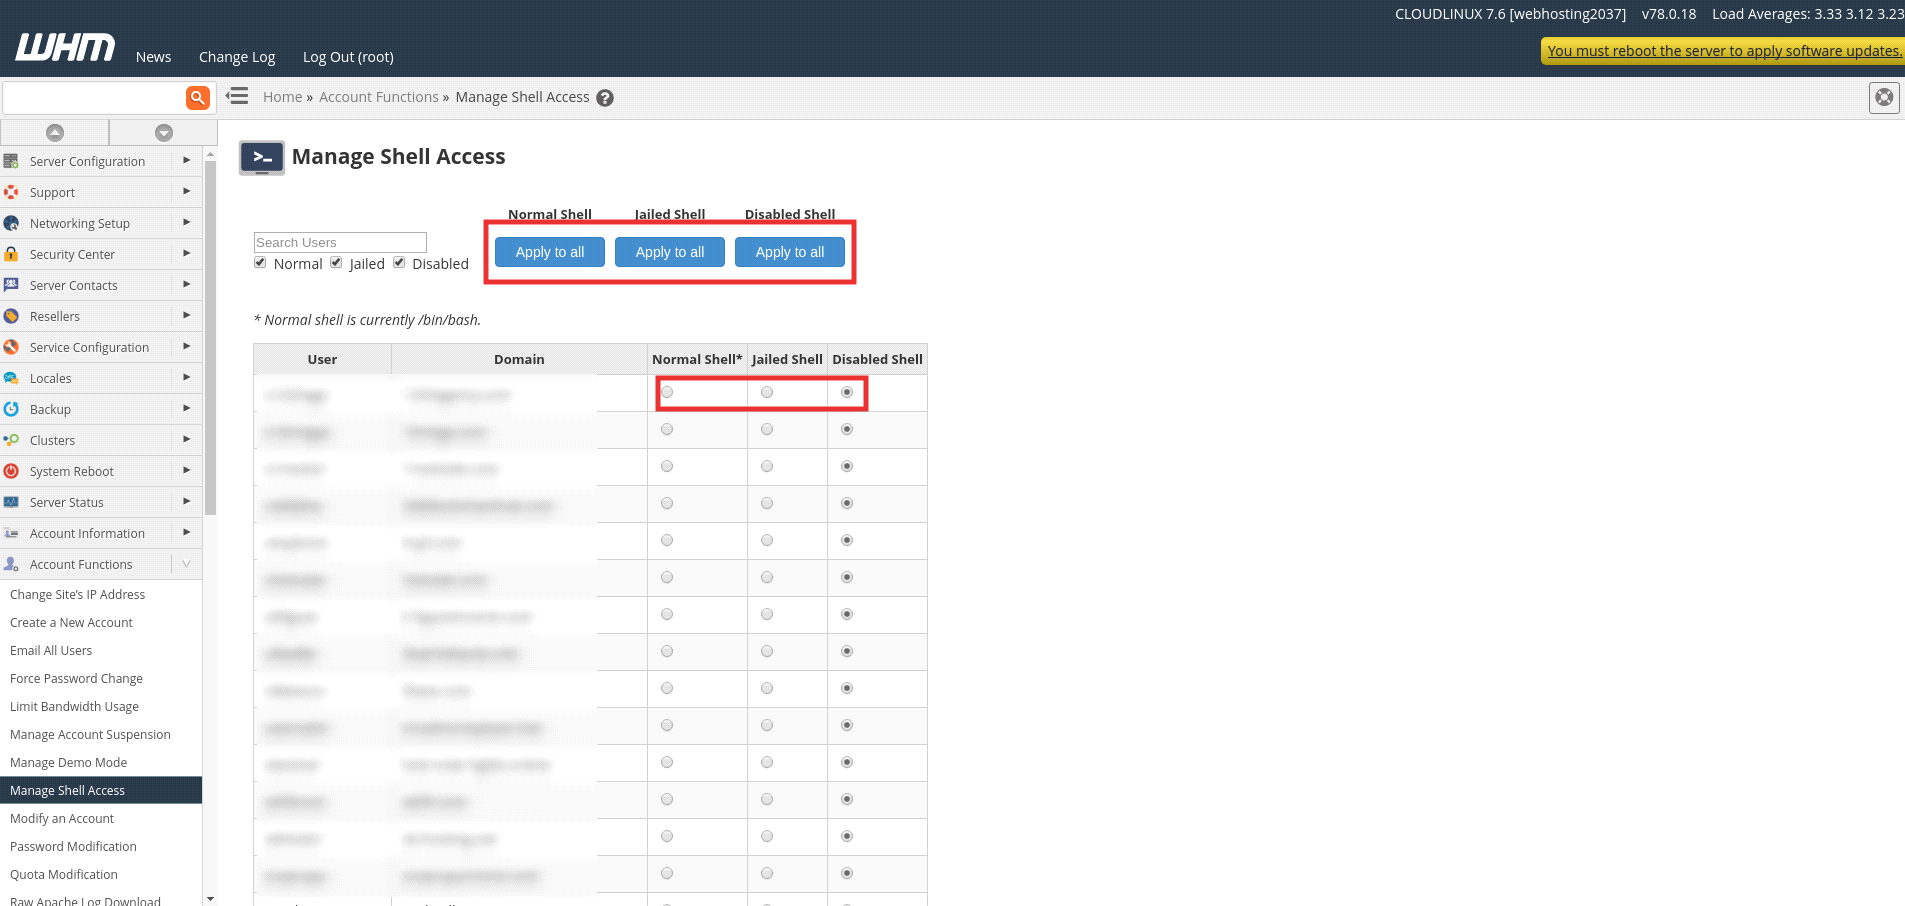Click the System Reboot power icon
The height and width of the screenshot is (906, 1905).
pos(12,471)
